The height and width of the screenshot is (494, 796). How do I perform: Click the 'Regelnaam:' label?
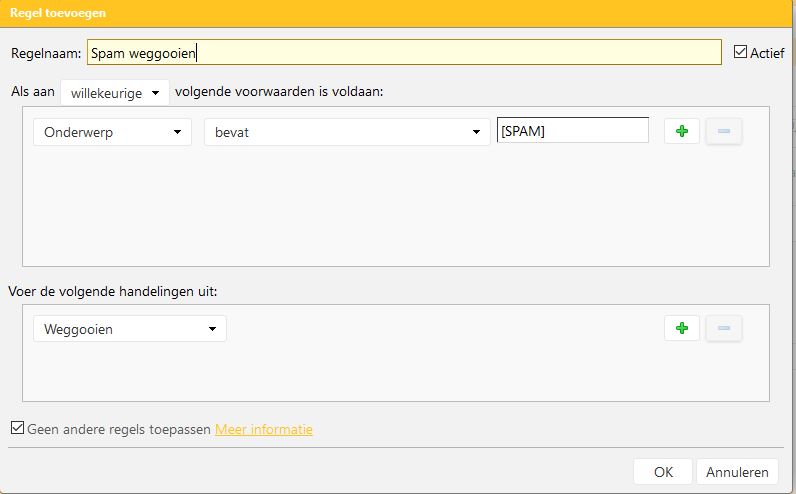45,53
